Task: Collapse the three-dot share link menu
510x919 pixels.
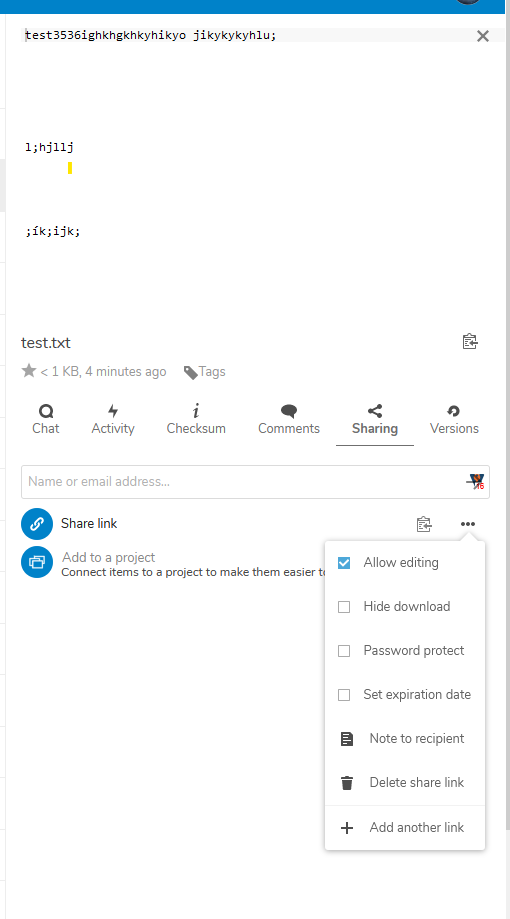Action: click(468, 524)
